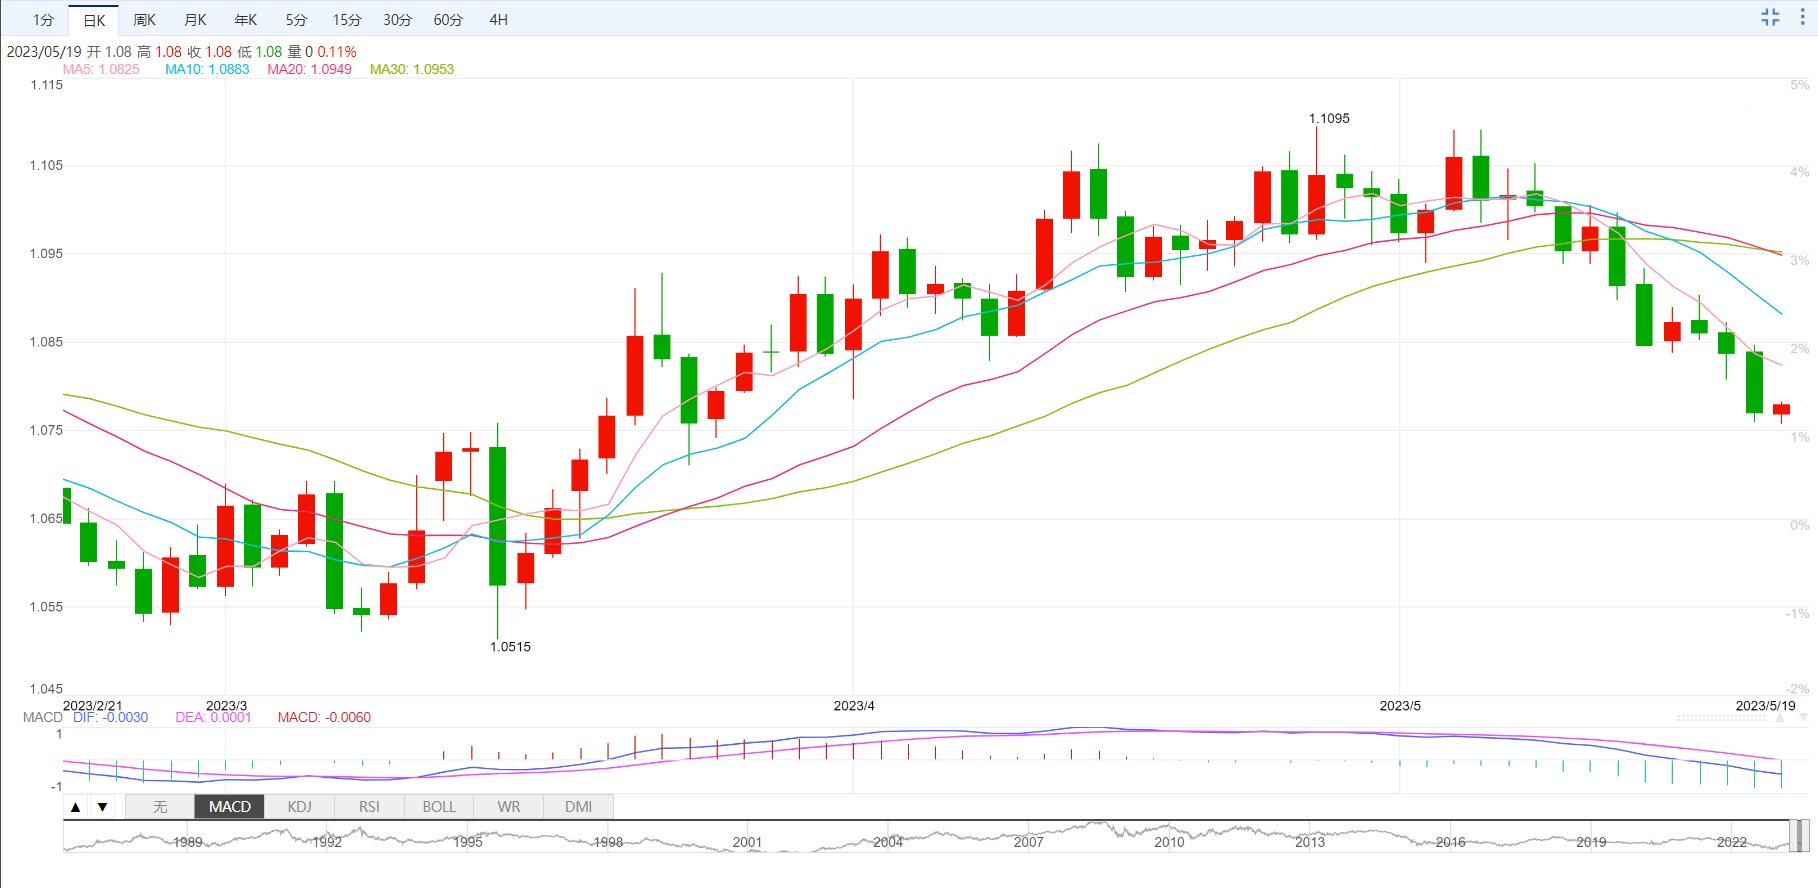Viewport: 1818px width, 888px height.
Task: Click the exit fullscreen icon
Action: (1770, 17)
